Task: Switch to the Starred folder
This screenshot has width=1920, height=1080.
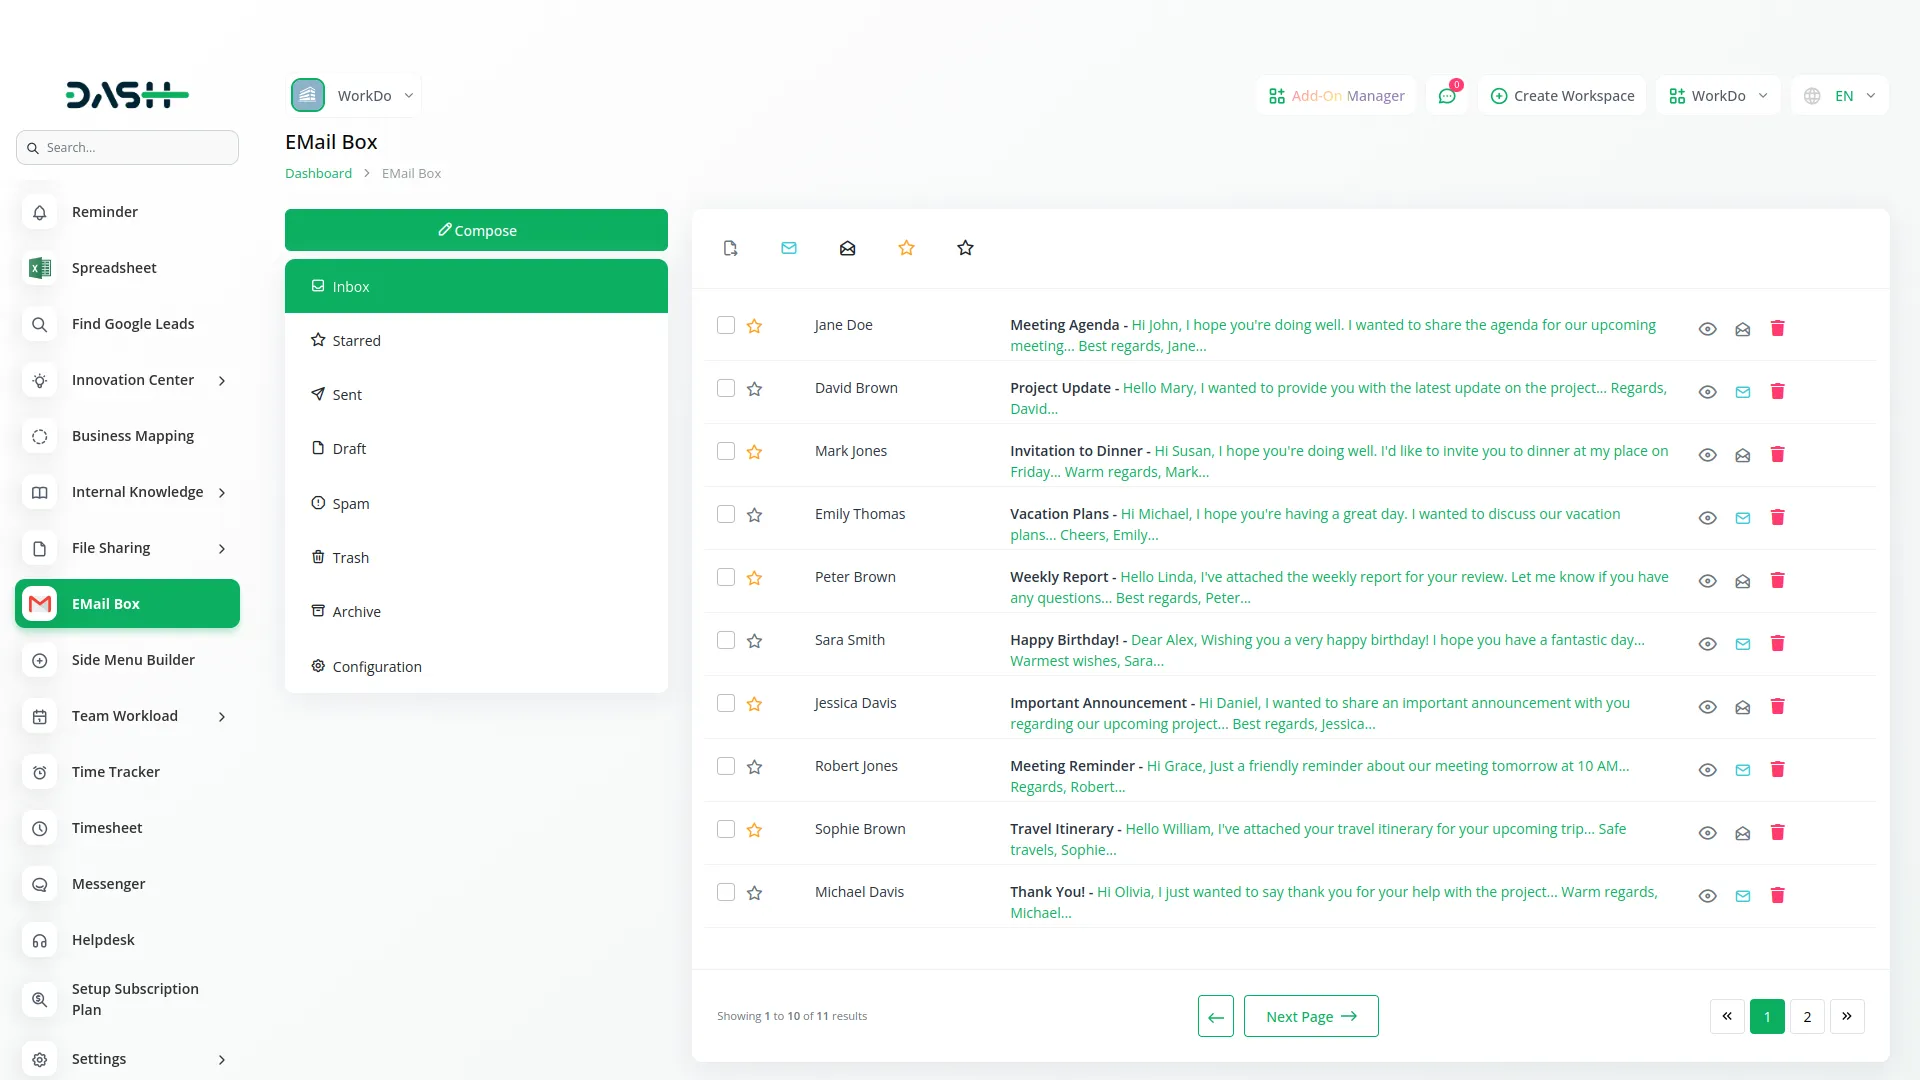Action: pyautogui.click(x=476, y=340)
